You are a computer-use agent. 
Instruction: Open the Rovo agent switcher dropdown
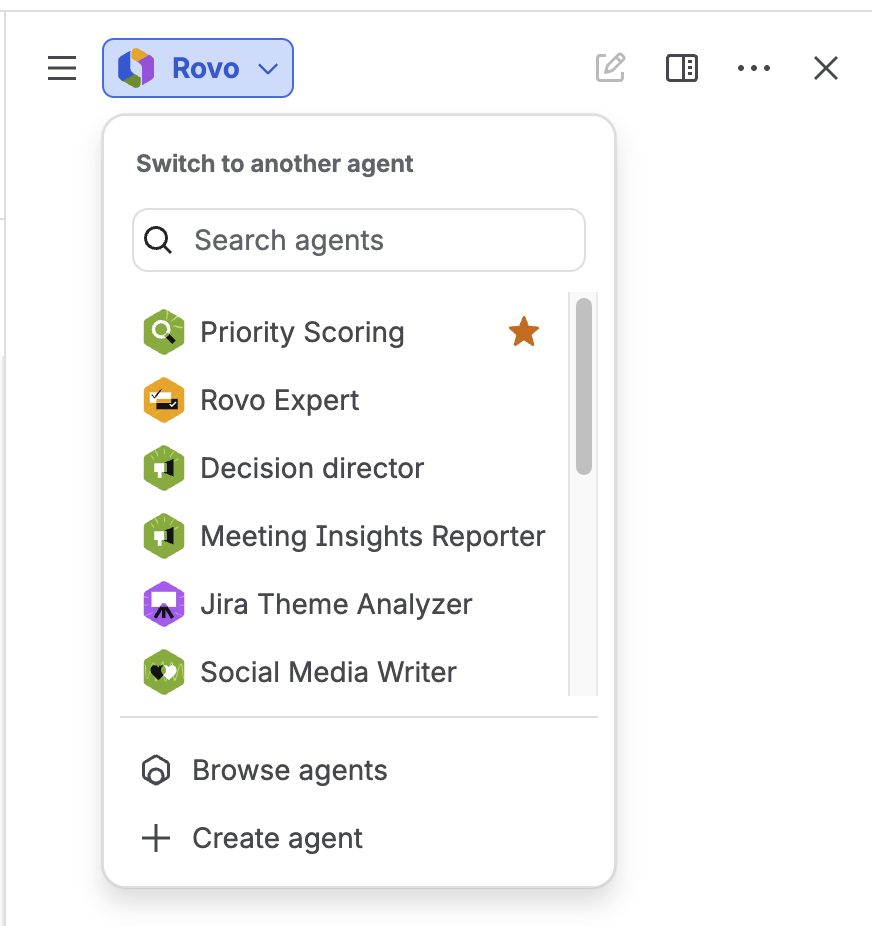coord(197,68)
